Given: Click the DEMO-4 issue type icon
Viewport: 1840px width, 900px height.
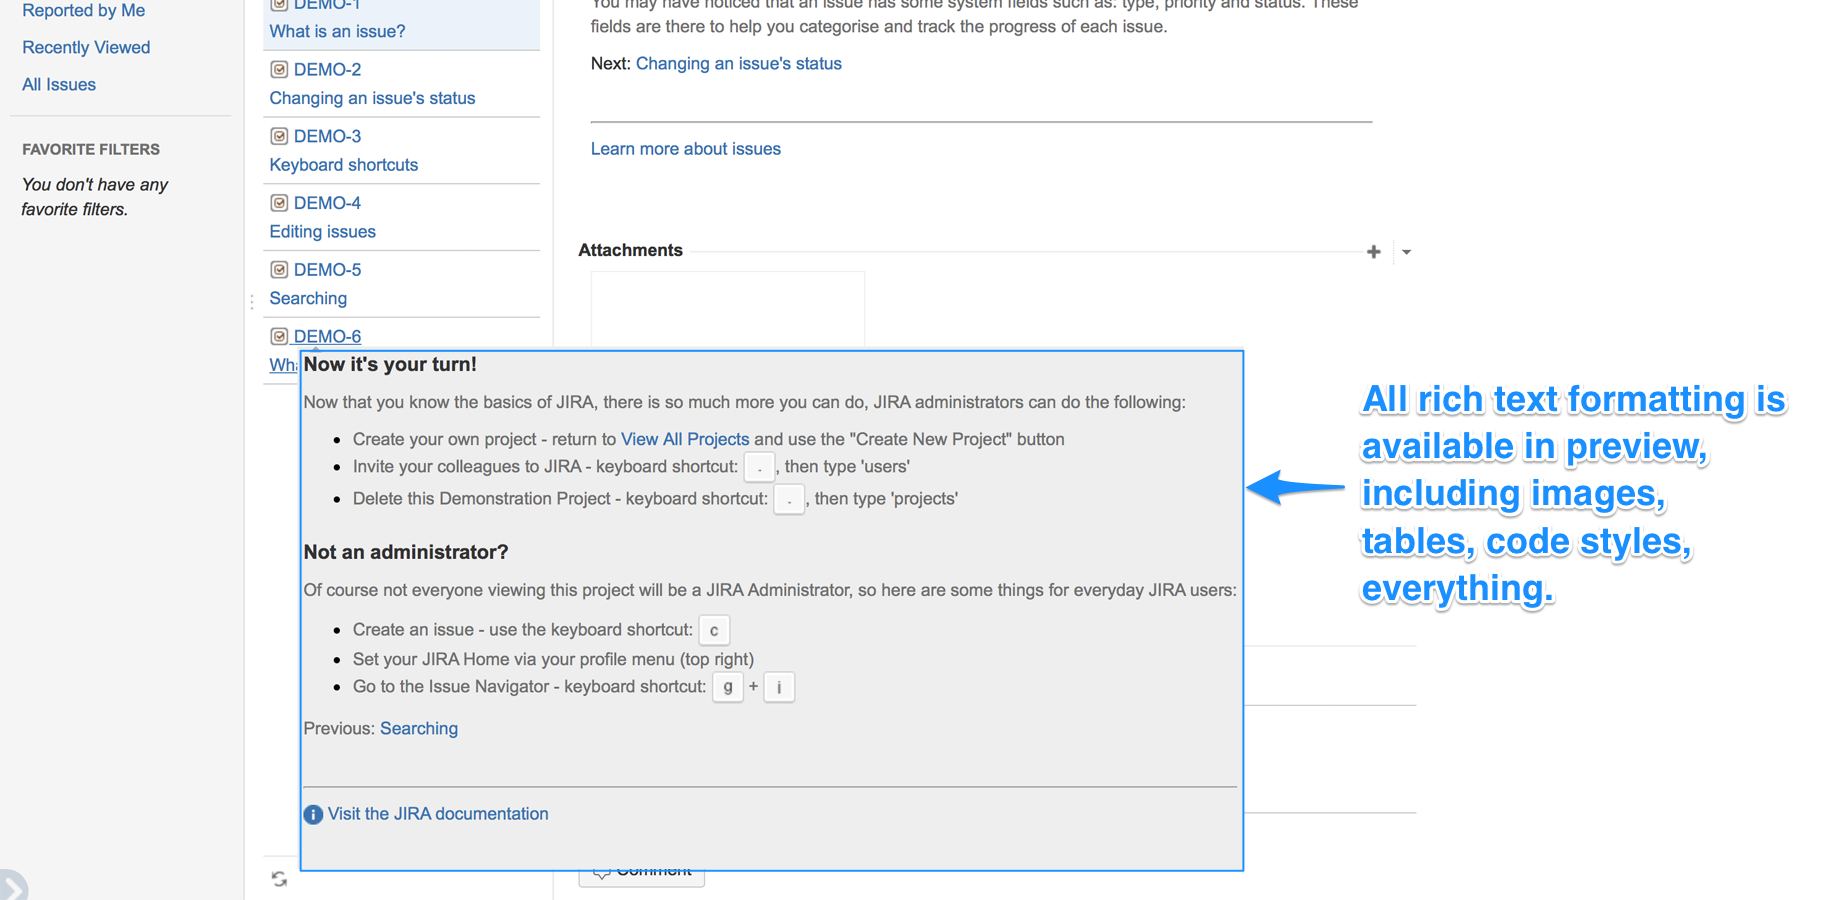Looking at the screenshot, I should pos(279,203).
